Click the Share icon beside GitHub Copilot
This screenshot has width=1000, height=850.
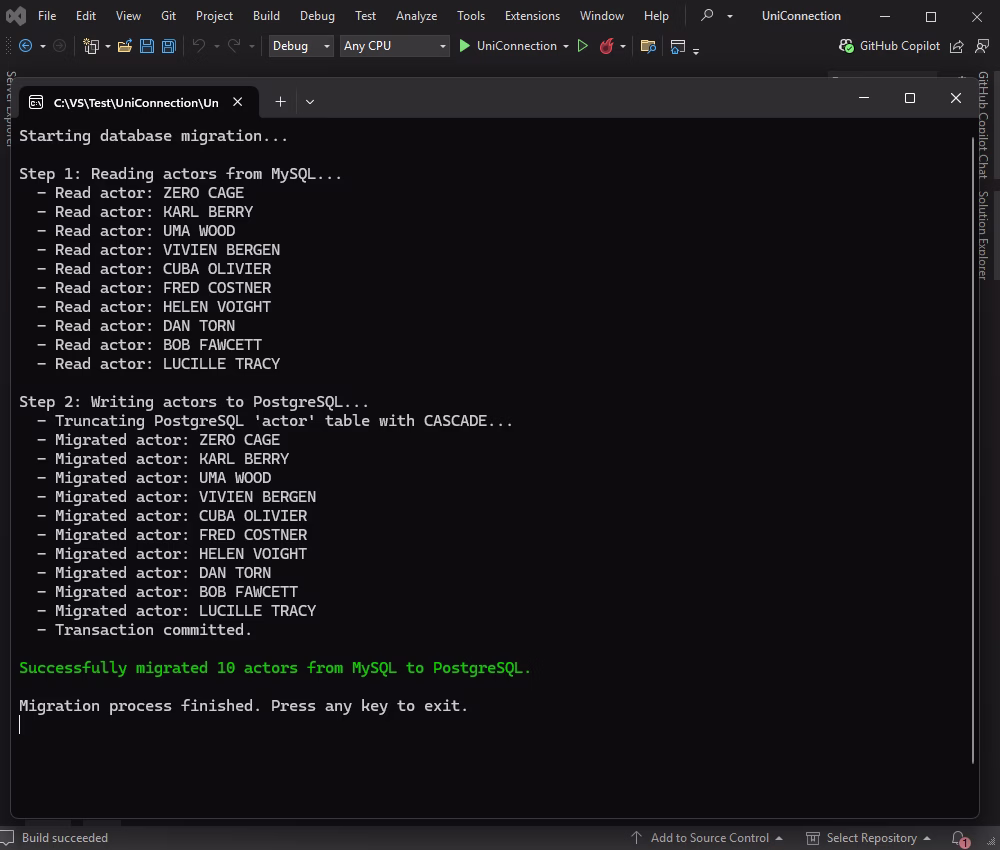point(957,46)
